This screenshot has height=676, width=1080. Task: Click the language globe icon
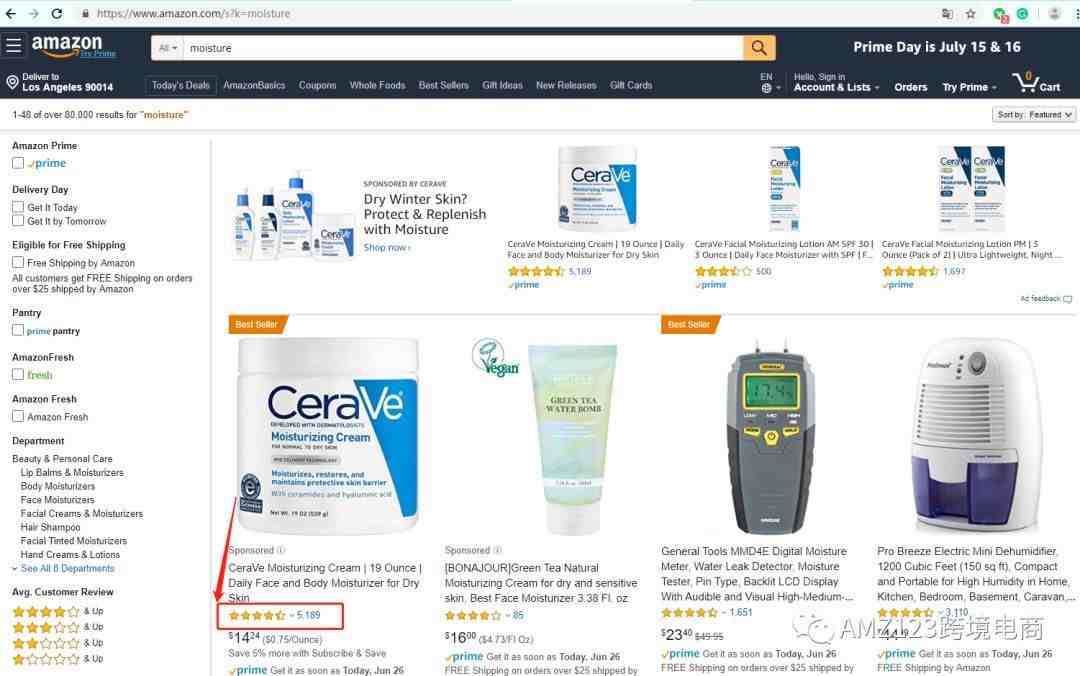[x=767, y=88]
